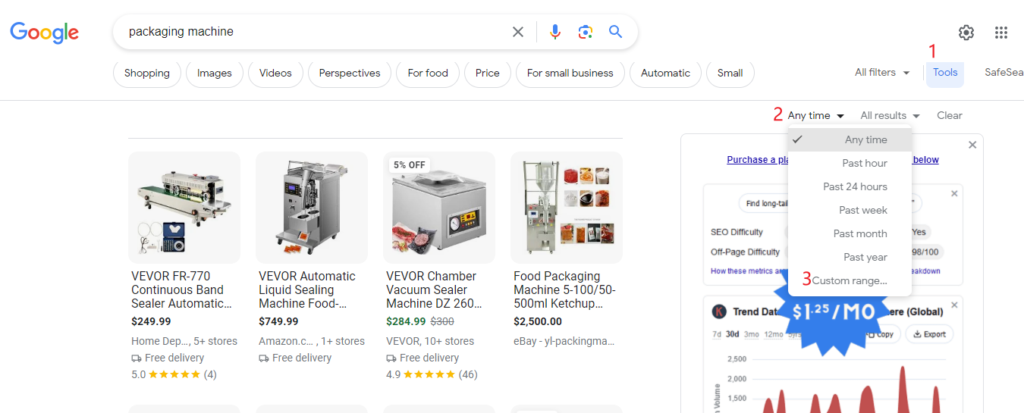
Task: Open the VEVOR FR-770 band sealer image
Action: point(184,208)
